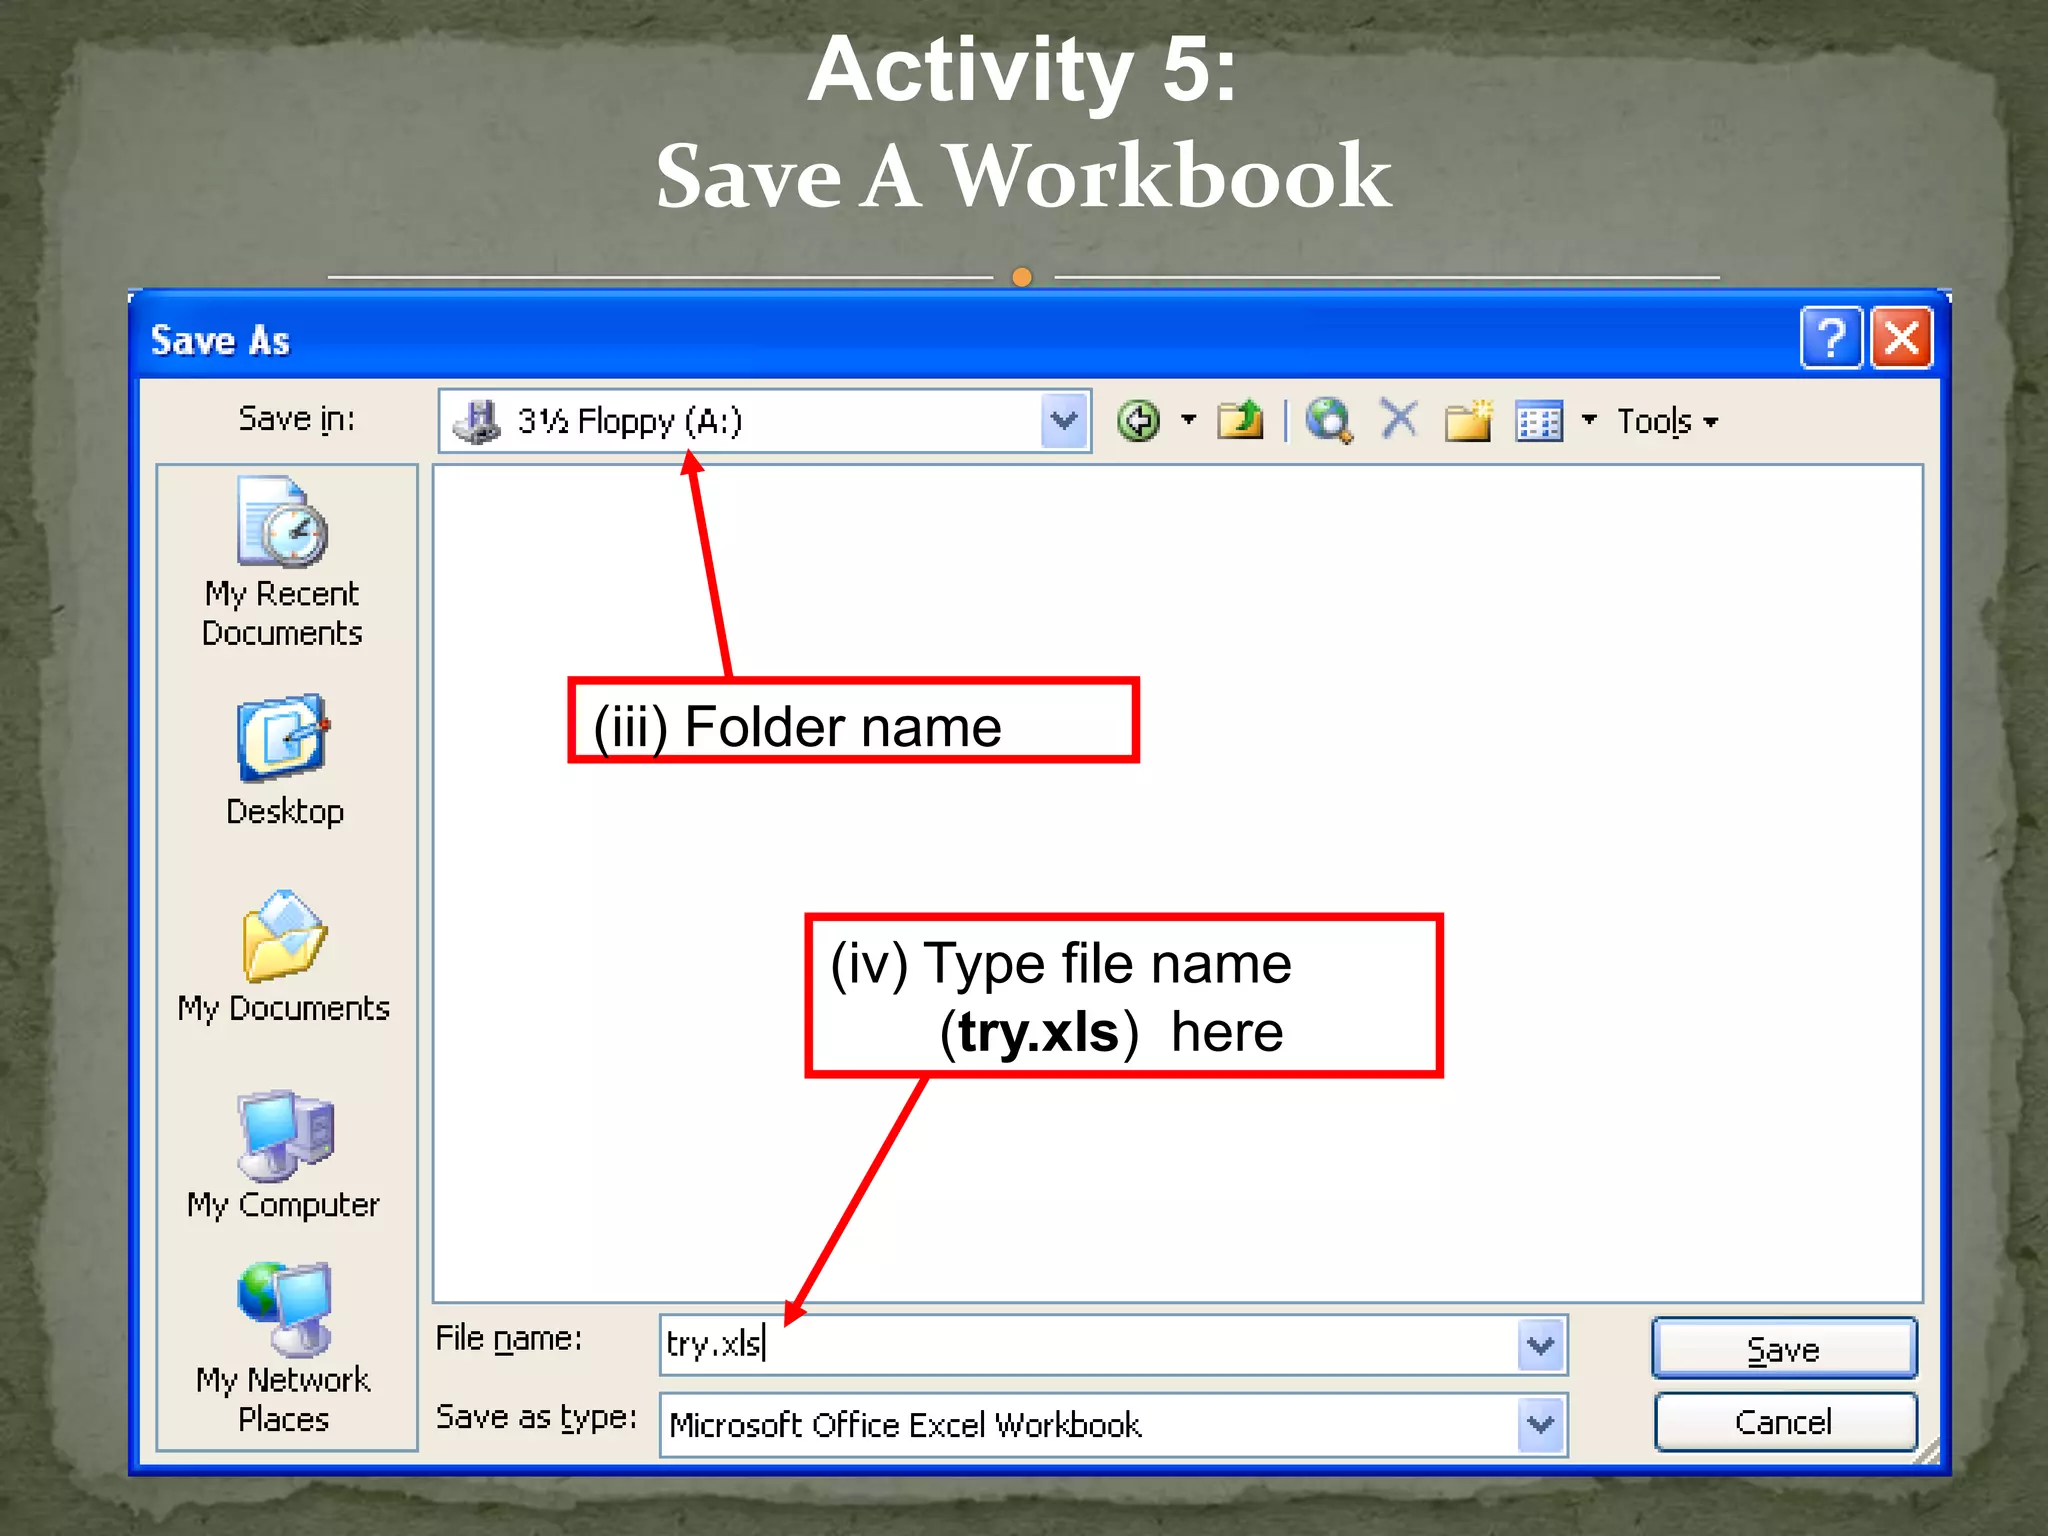Viewport: 2048px width, 1536px height.
Task: Click the Save button
Action: [x=1784, y=1348]
